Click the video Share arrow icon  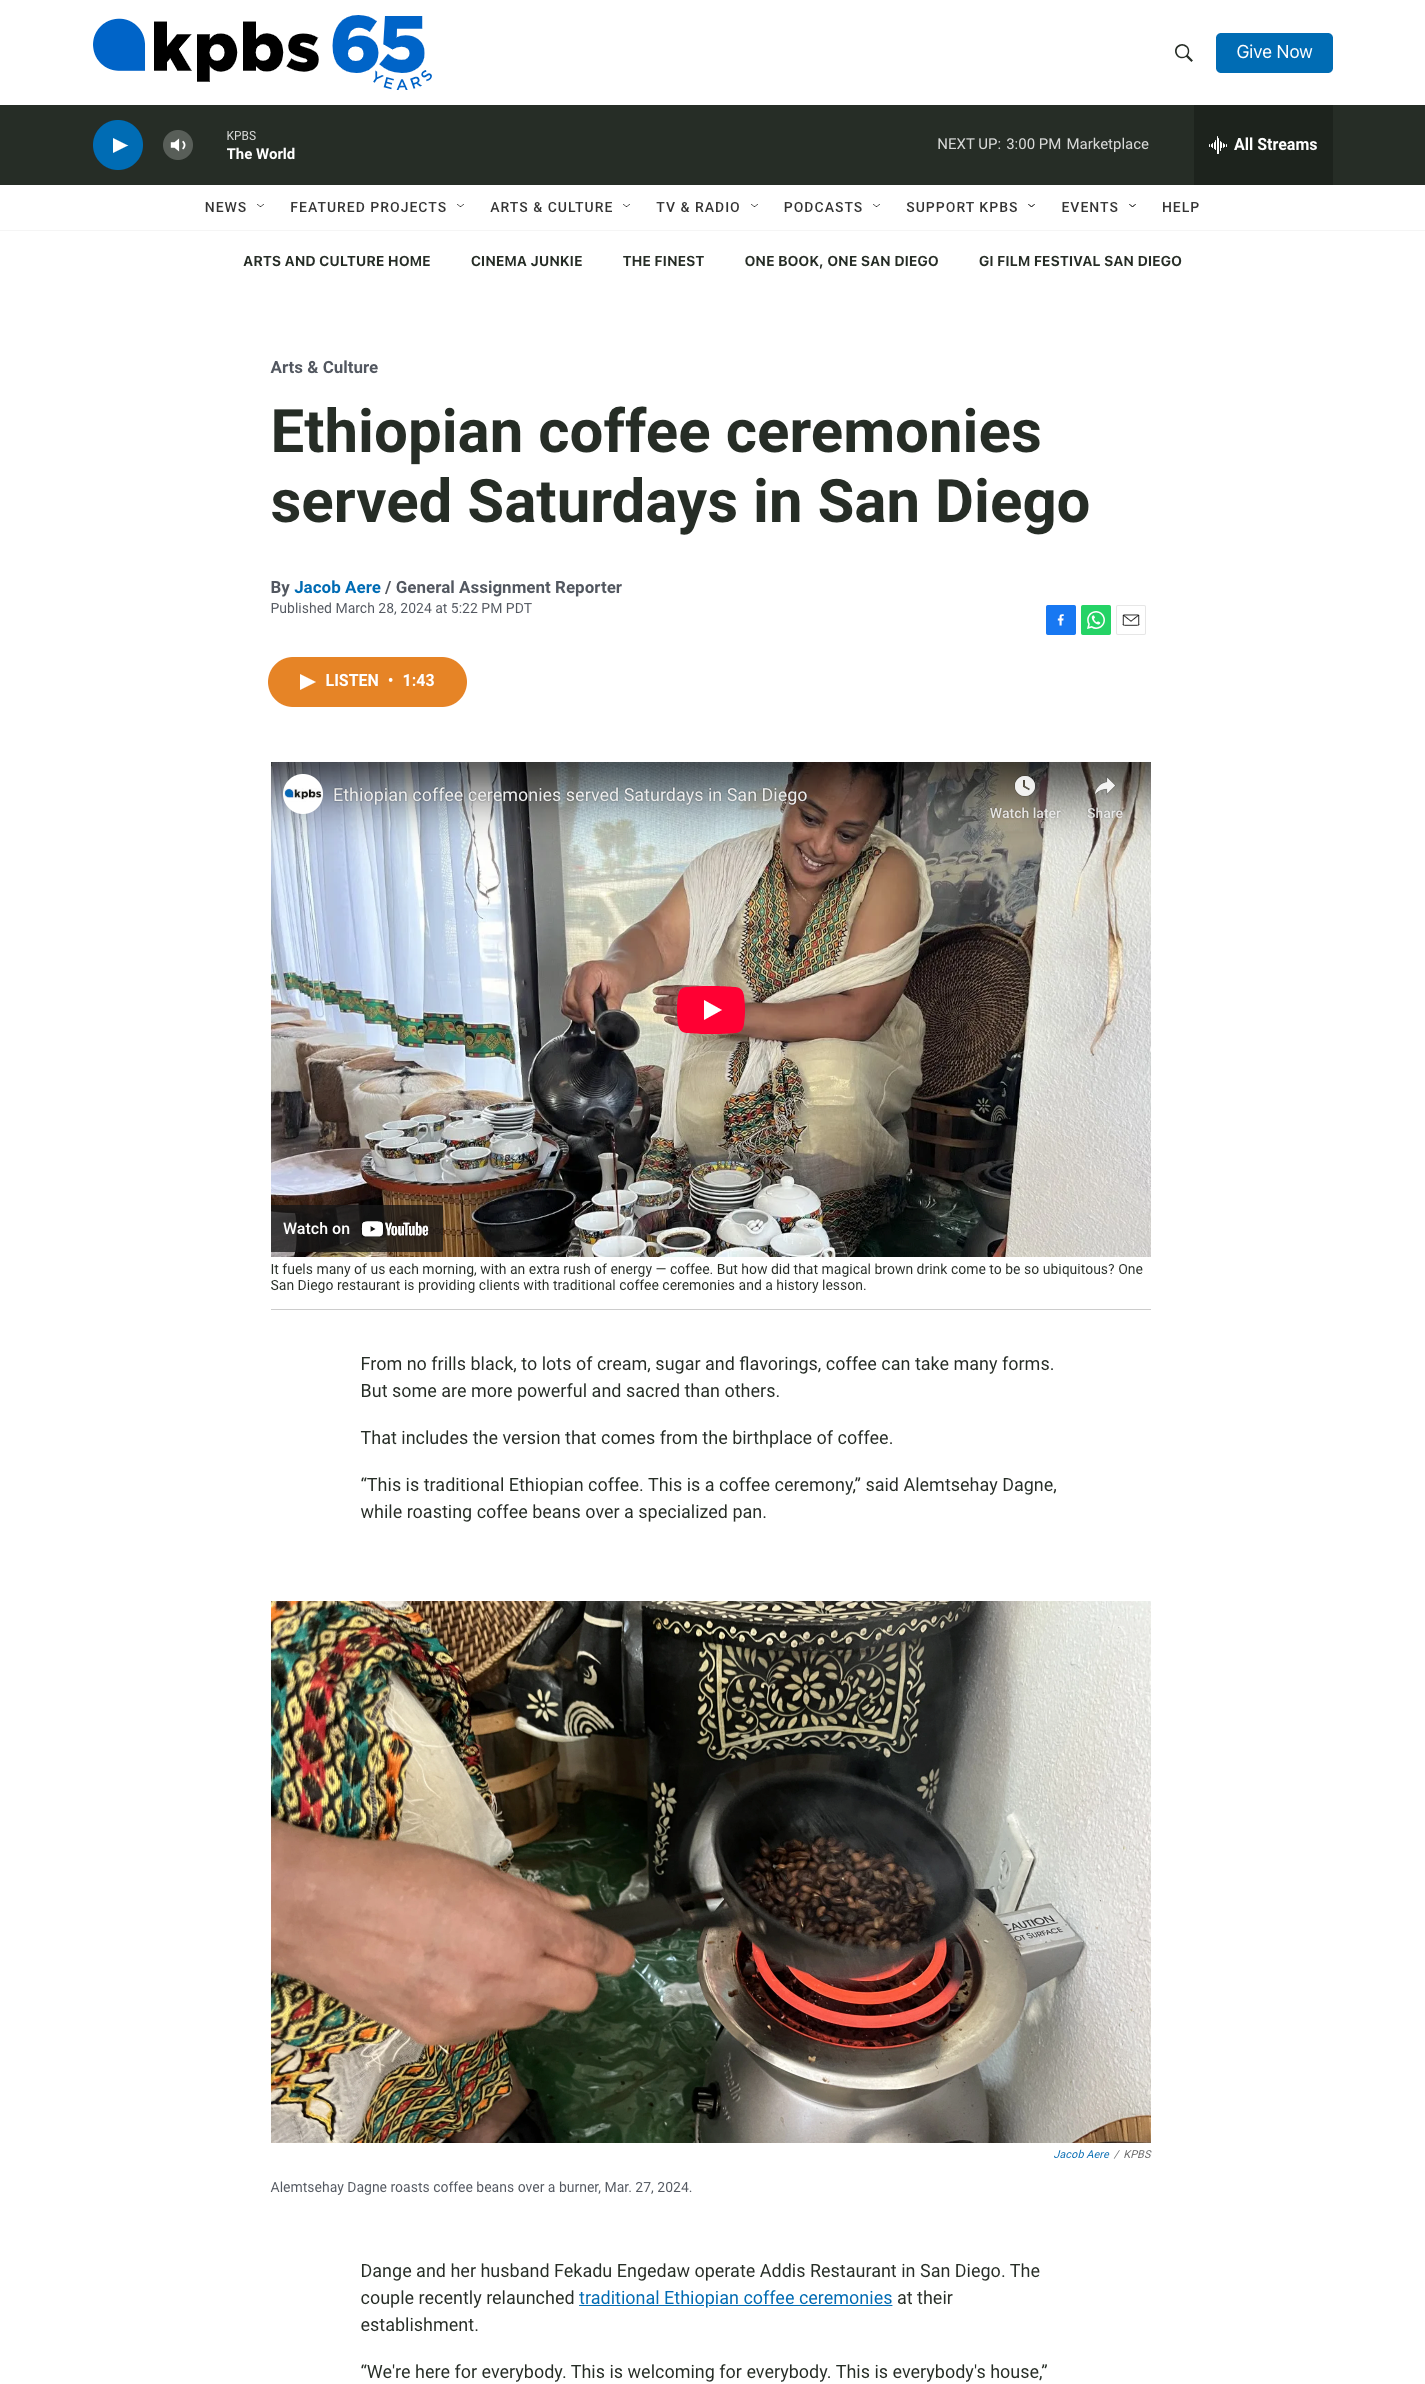tap(1105, 786)
